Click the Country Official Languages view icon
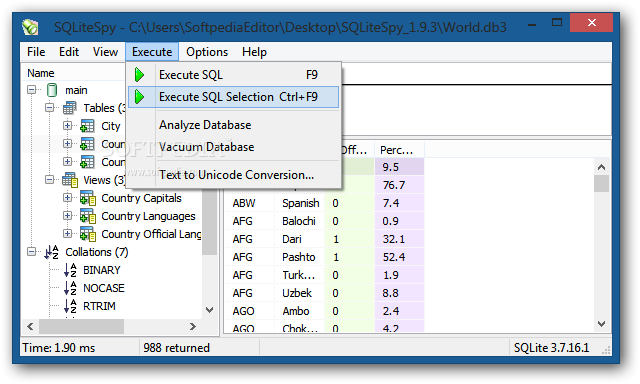 pos(88,234)
